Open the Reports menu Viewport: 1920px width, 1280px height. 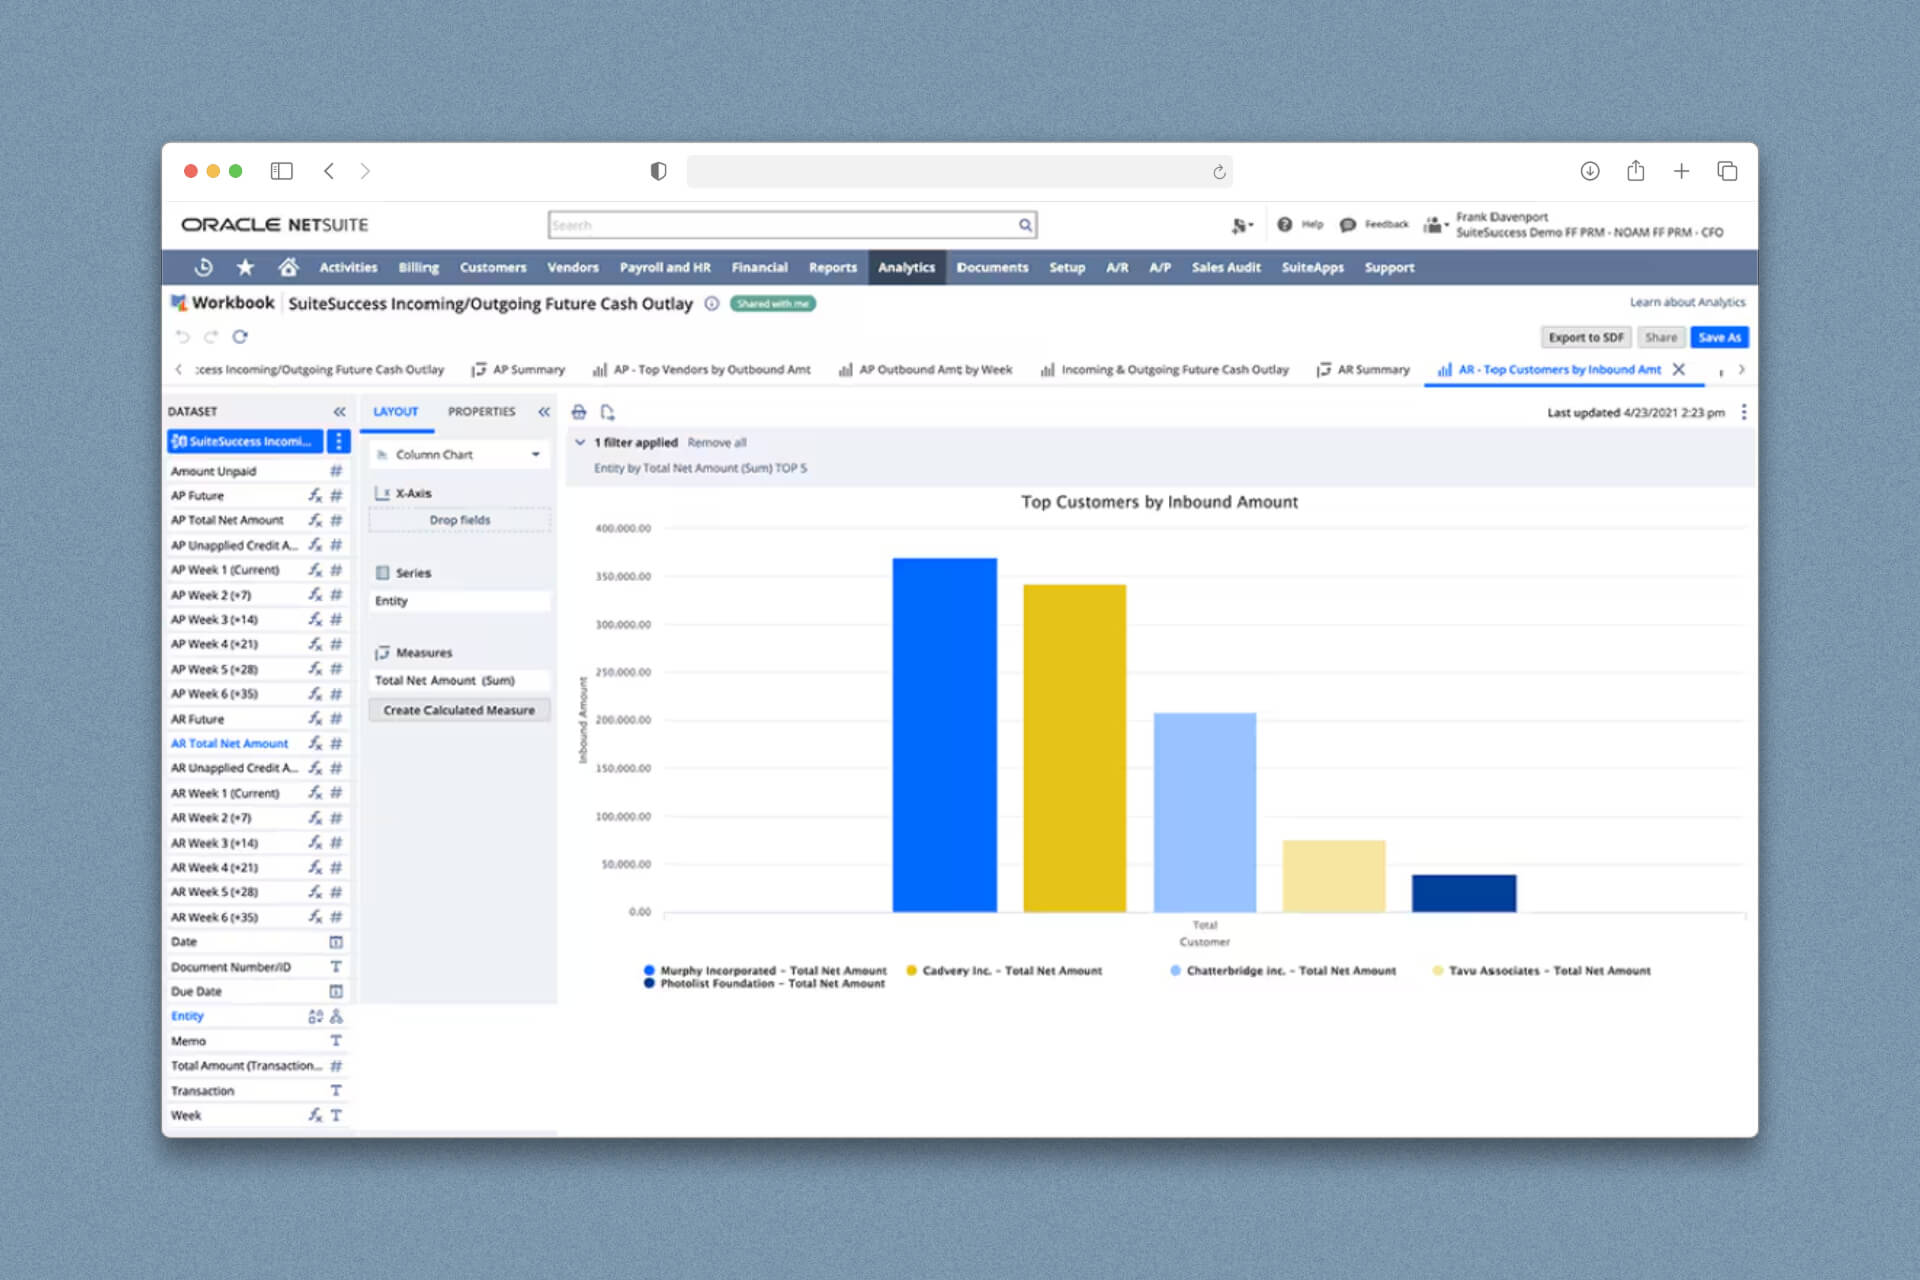click(x=832, y=267)
